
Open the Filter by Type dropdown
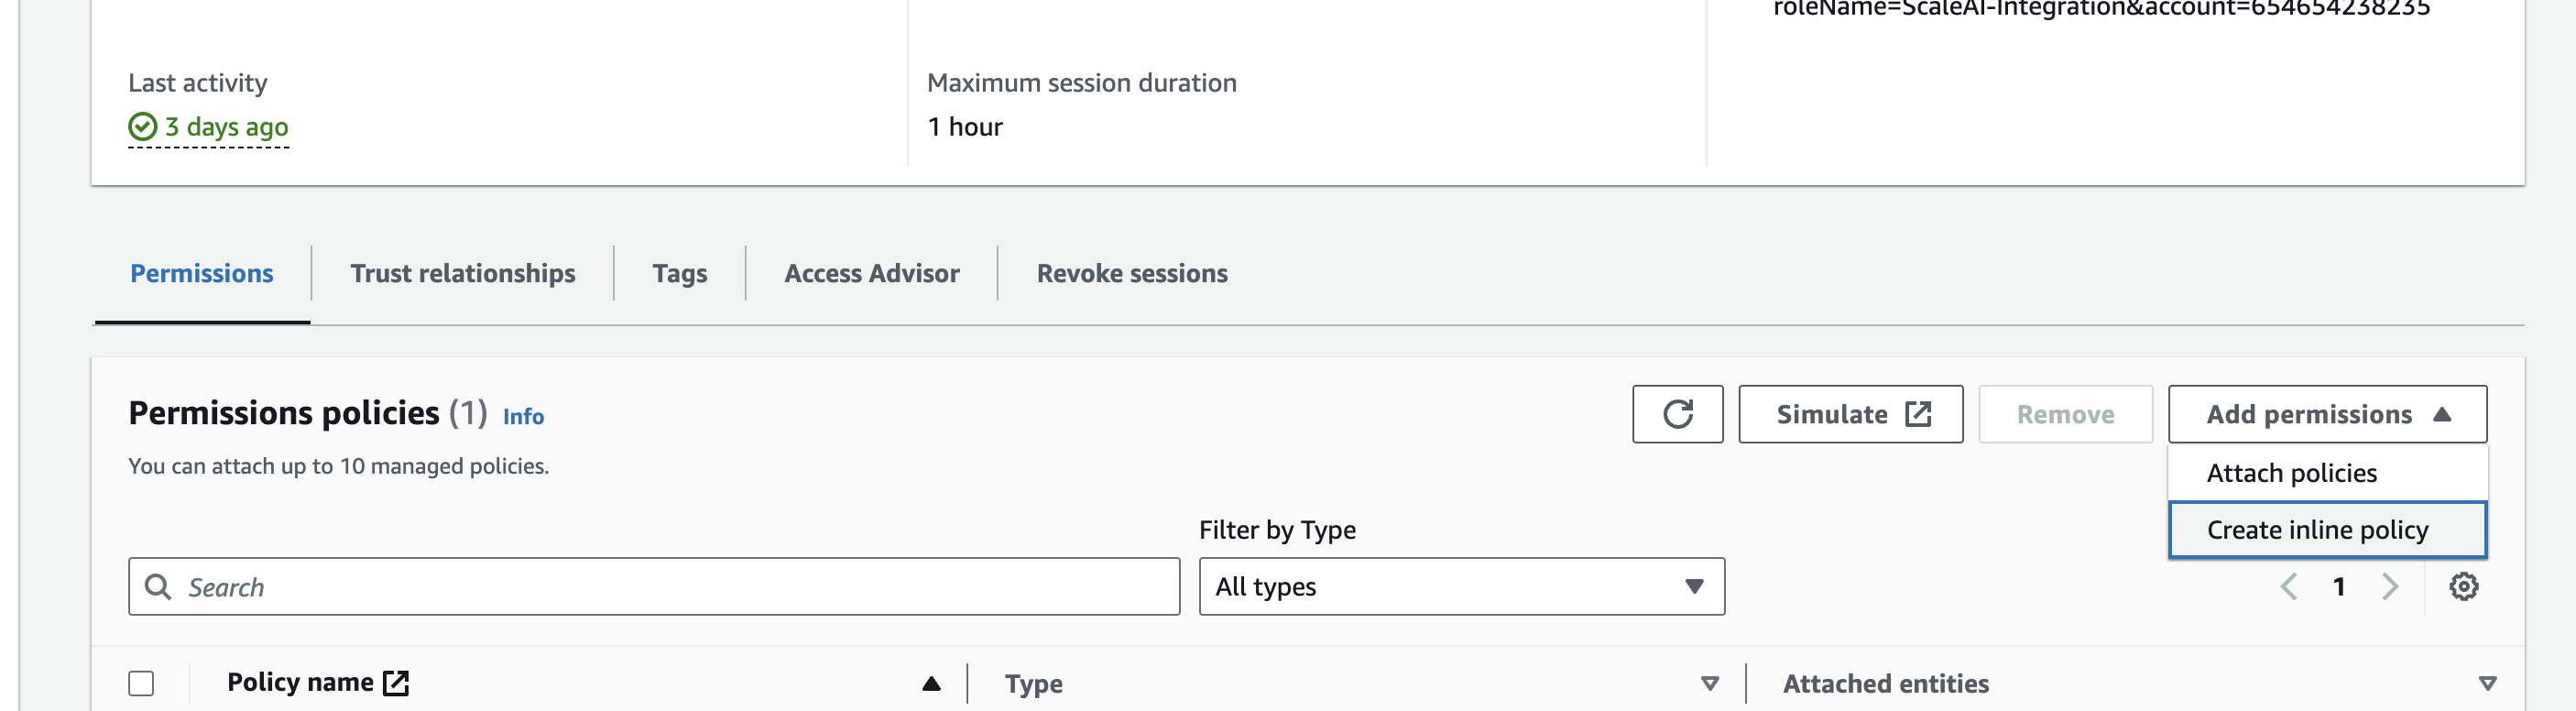tap(1461, 587)
